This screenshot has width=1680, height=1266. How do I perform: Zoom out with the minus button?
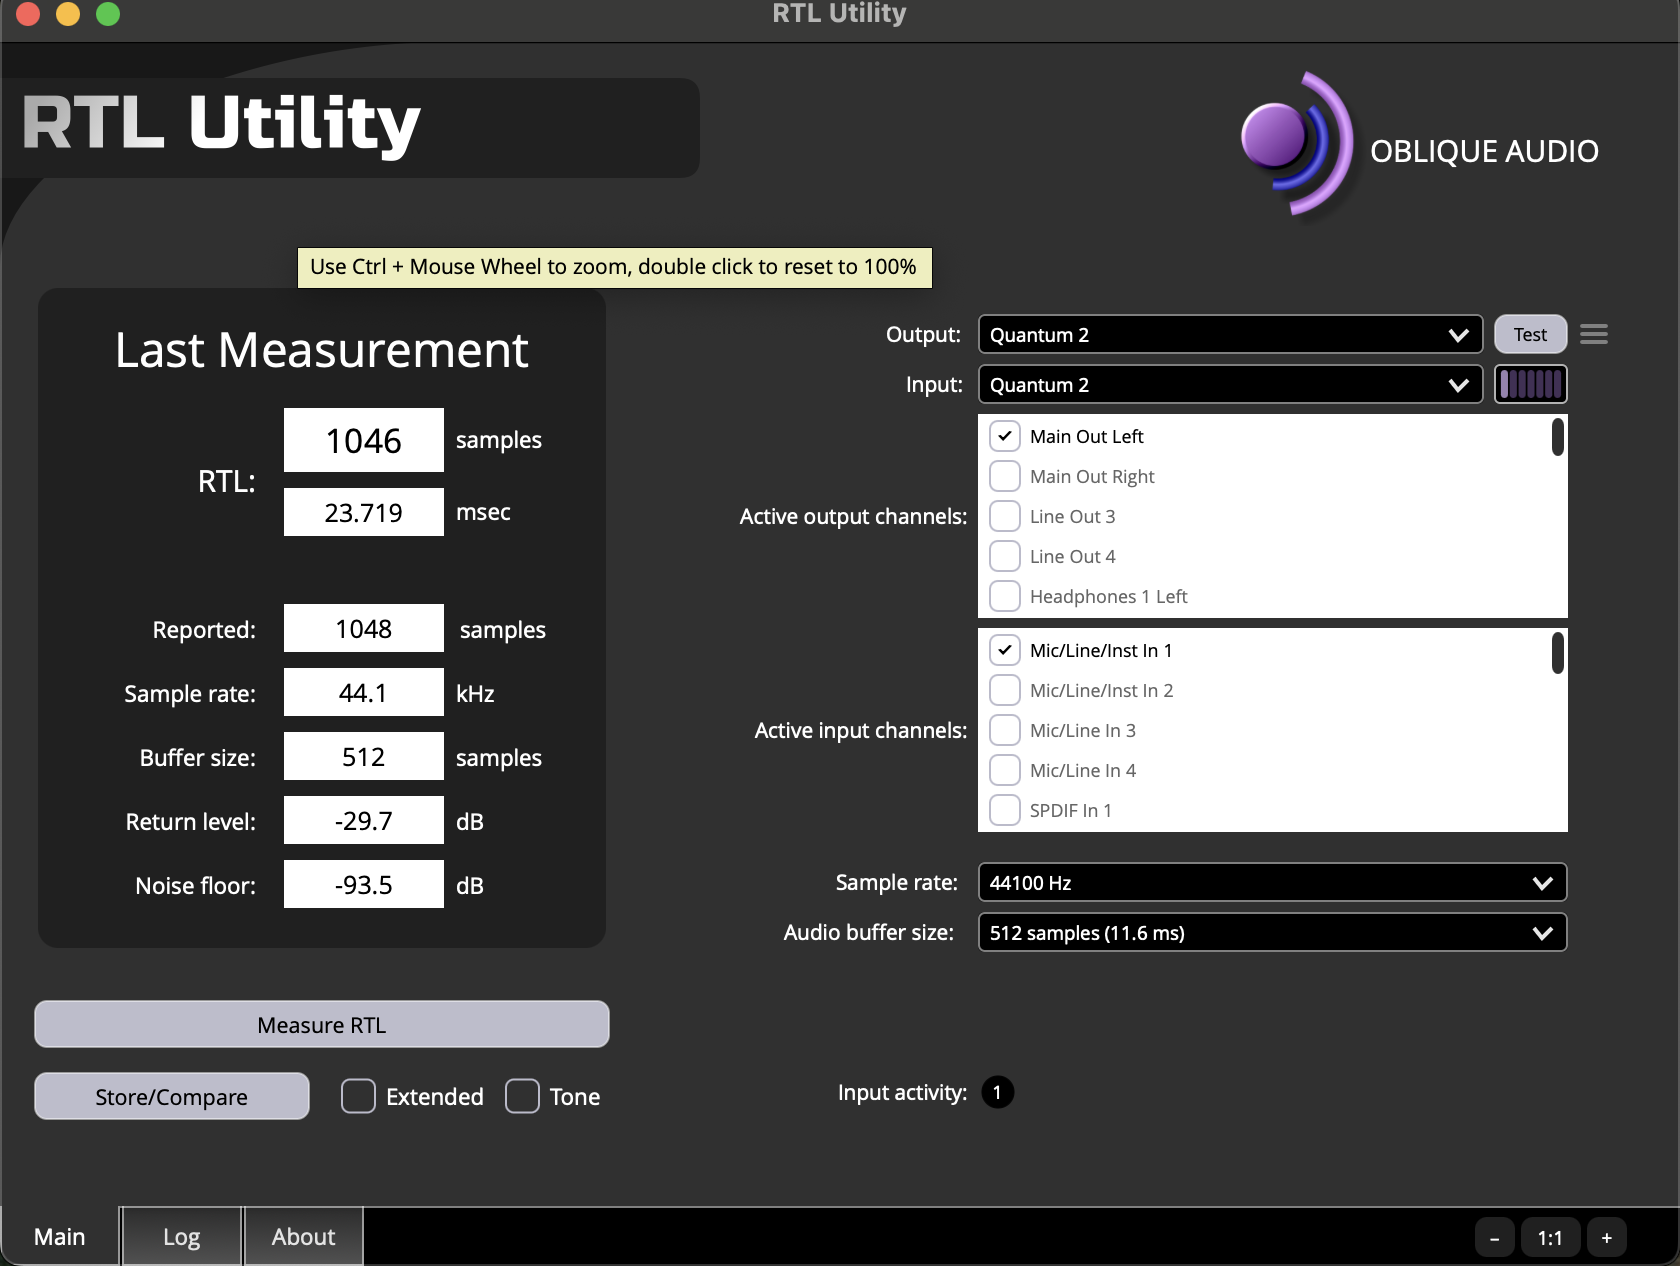pos(1494,1238)
